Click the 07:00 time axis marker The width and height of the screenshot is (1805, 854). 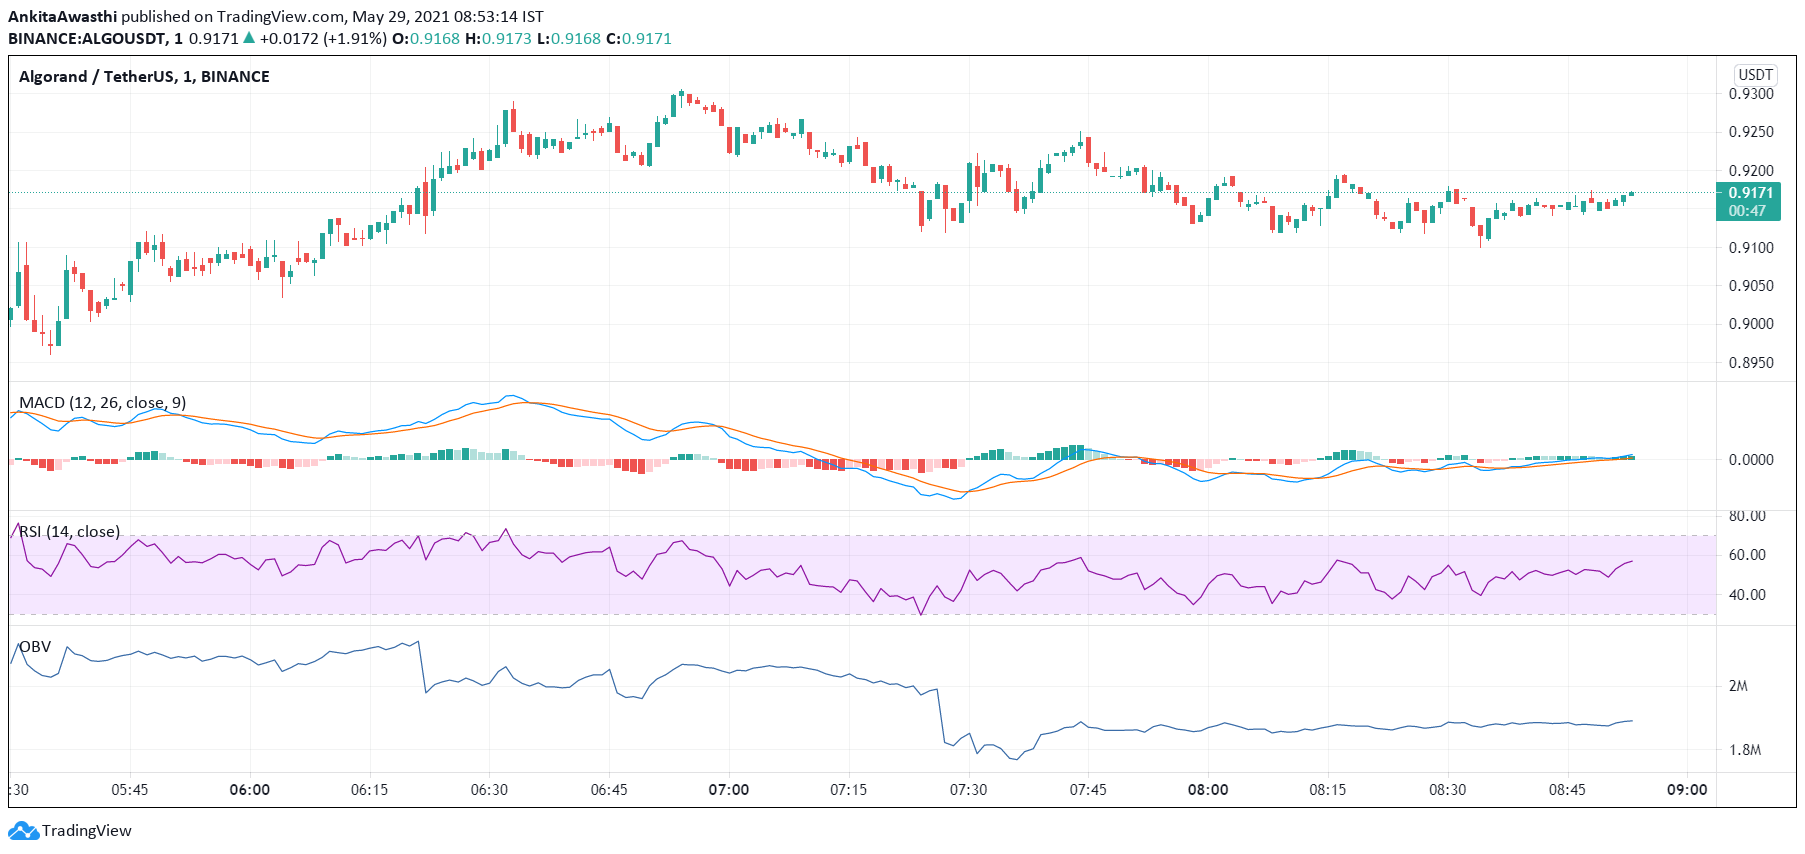729,790
